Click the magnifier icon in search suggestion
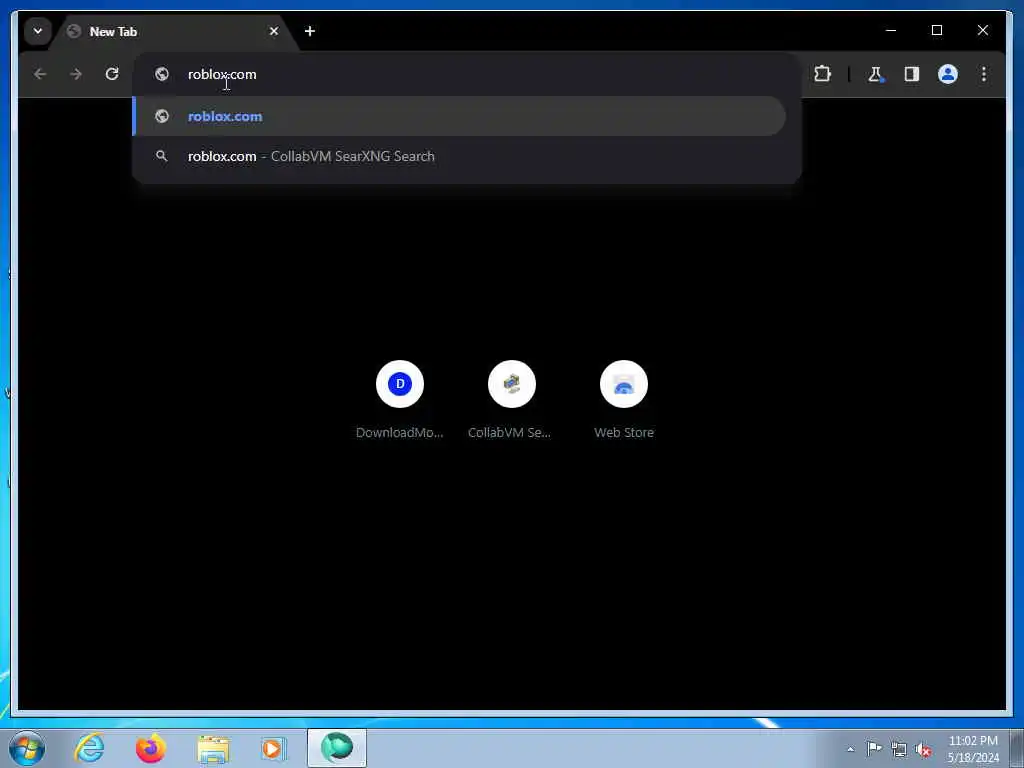 161,156
